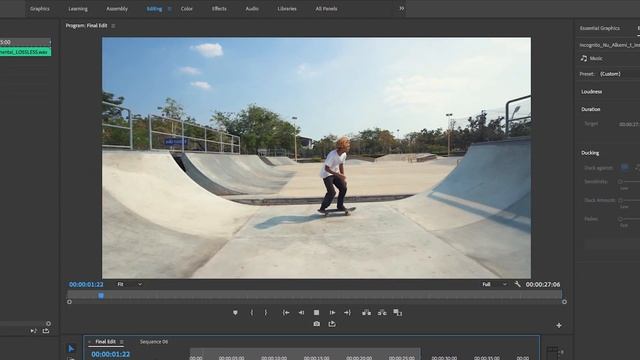
Task: Click the Mark In bracket button
Action: click(x=251, y=313)
